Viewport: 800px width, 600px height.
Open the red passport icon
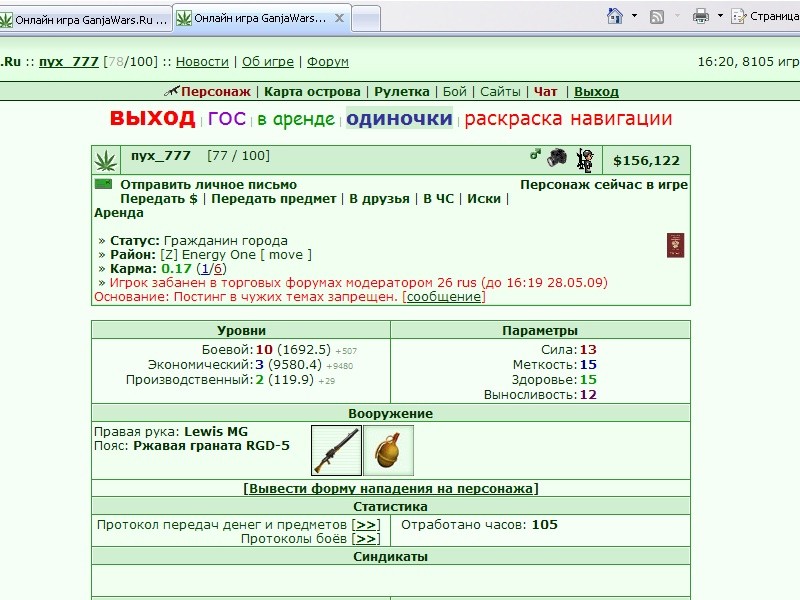click(x=675, y=245)
